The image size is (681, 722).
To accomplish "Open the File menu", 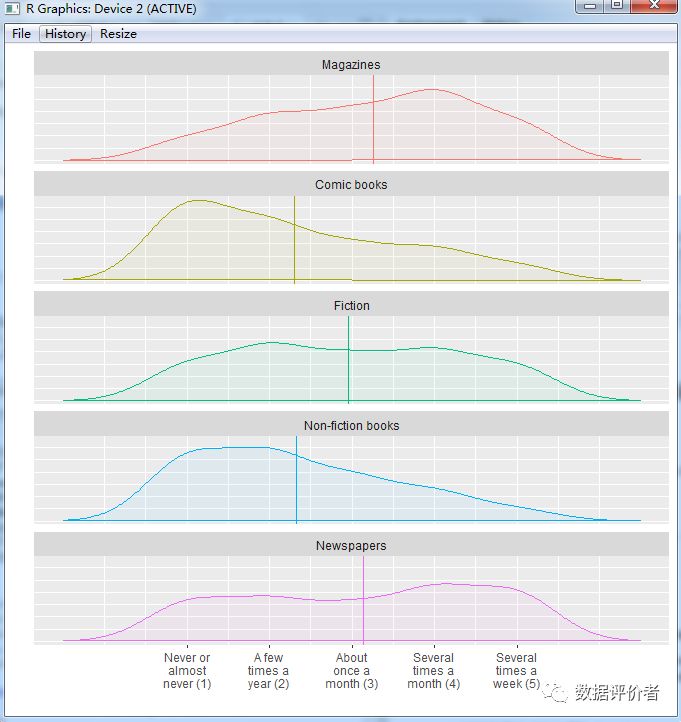I will click(21, 34).
